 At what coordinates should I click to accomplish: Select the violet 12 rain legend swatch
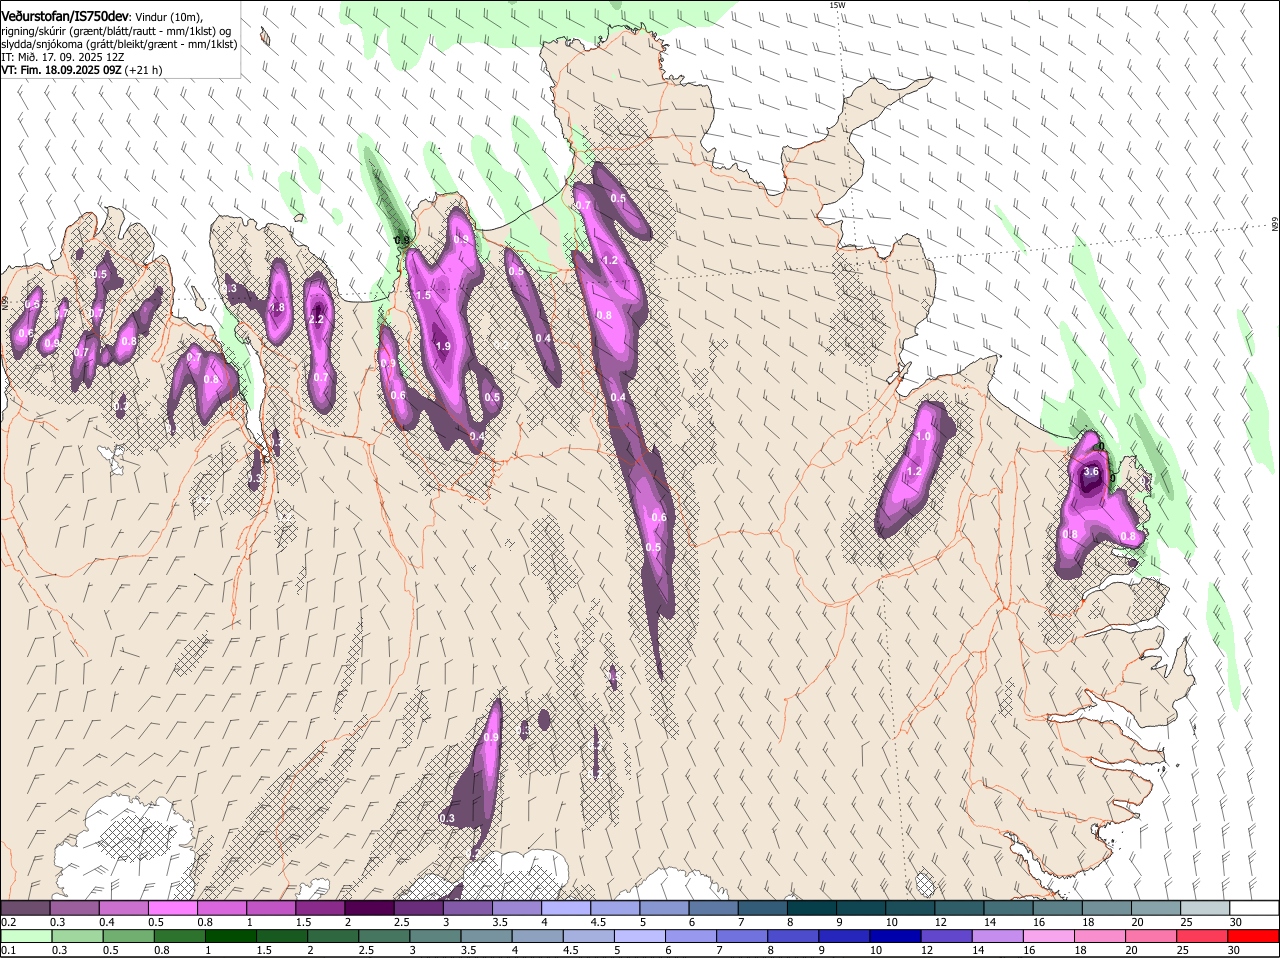coord(947,936)
